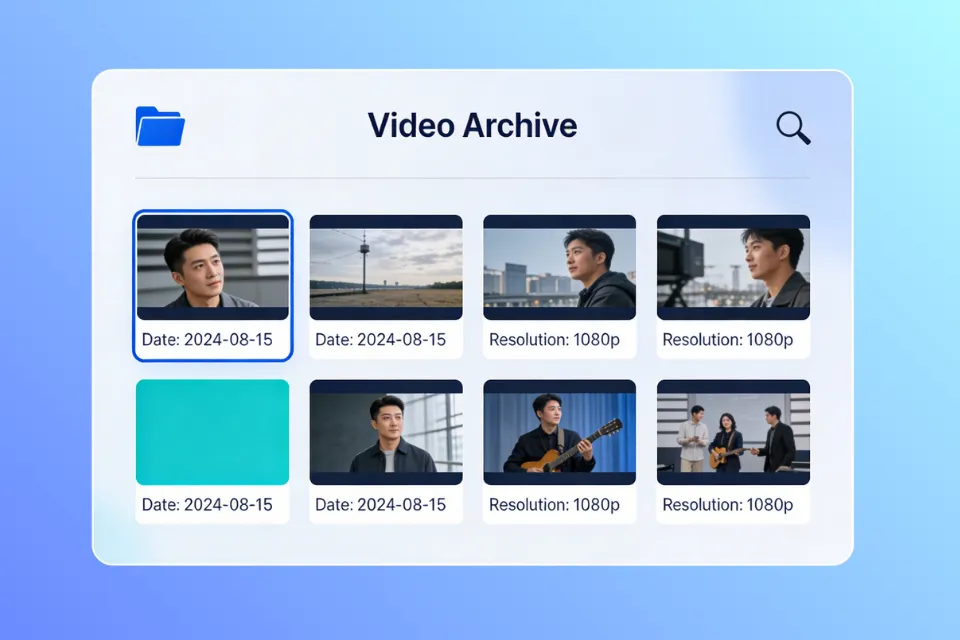
Task: Select the man in black shirt thumbnail
Action: click(386, 432)
